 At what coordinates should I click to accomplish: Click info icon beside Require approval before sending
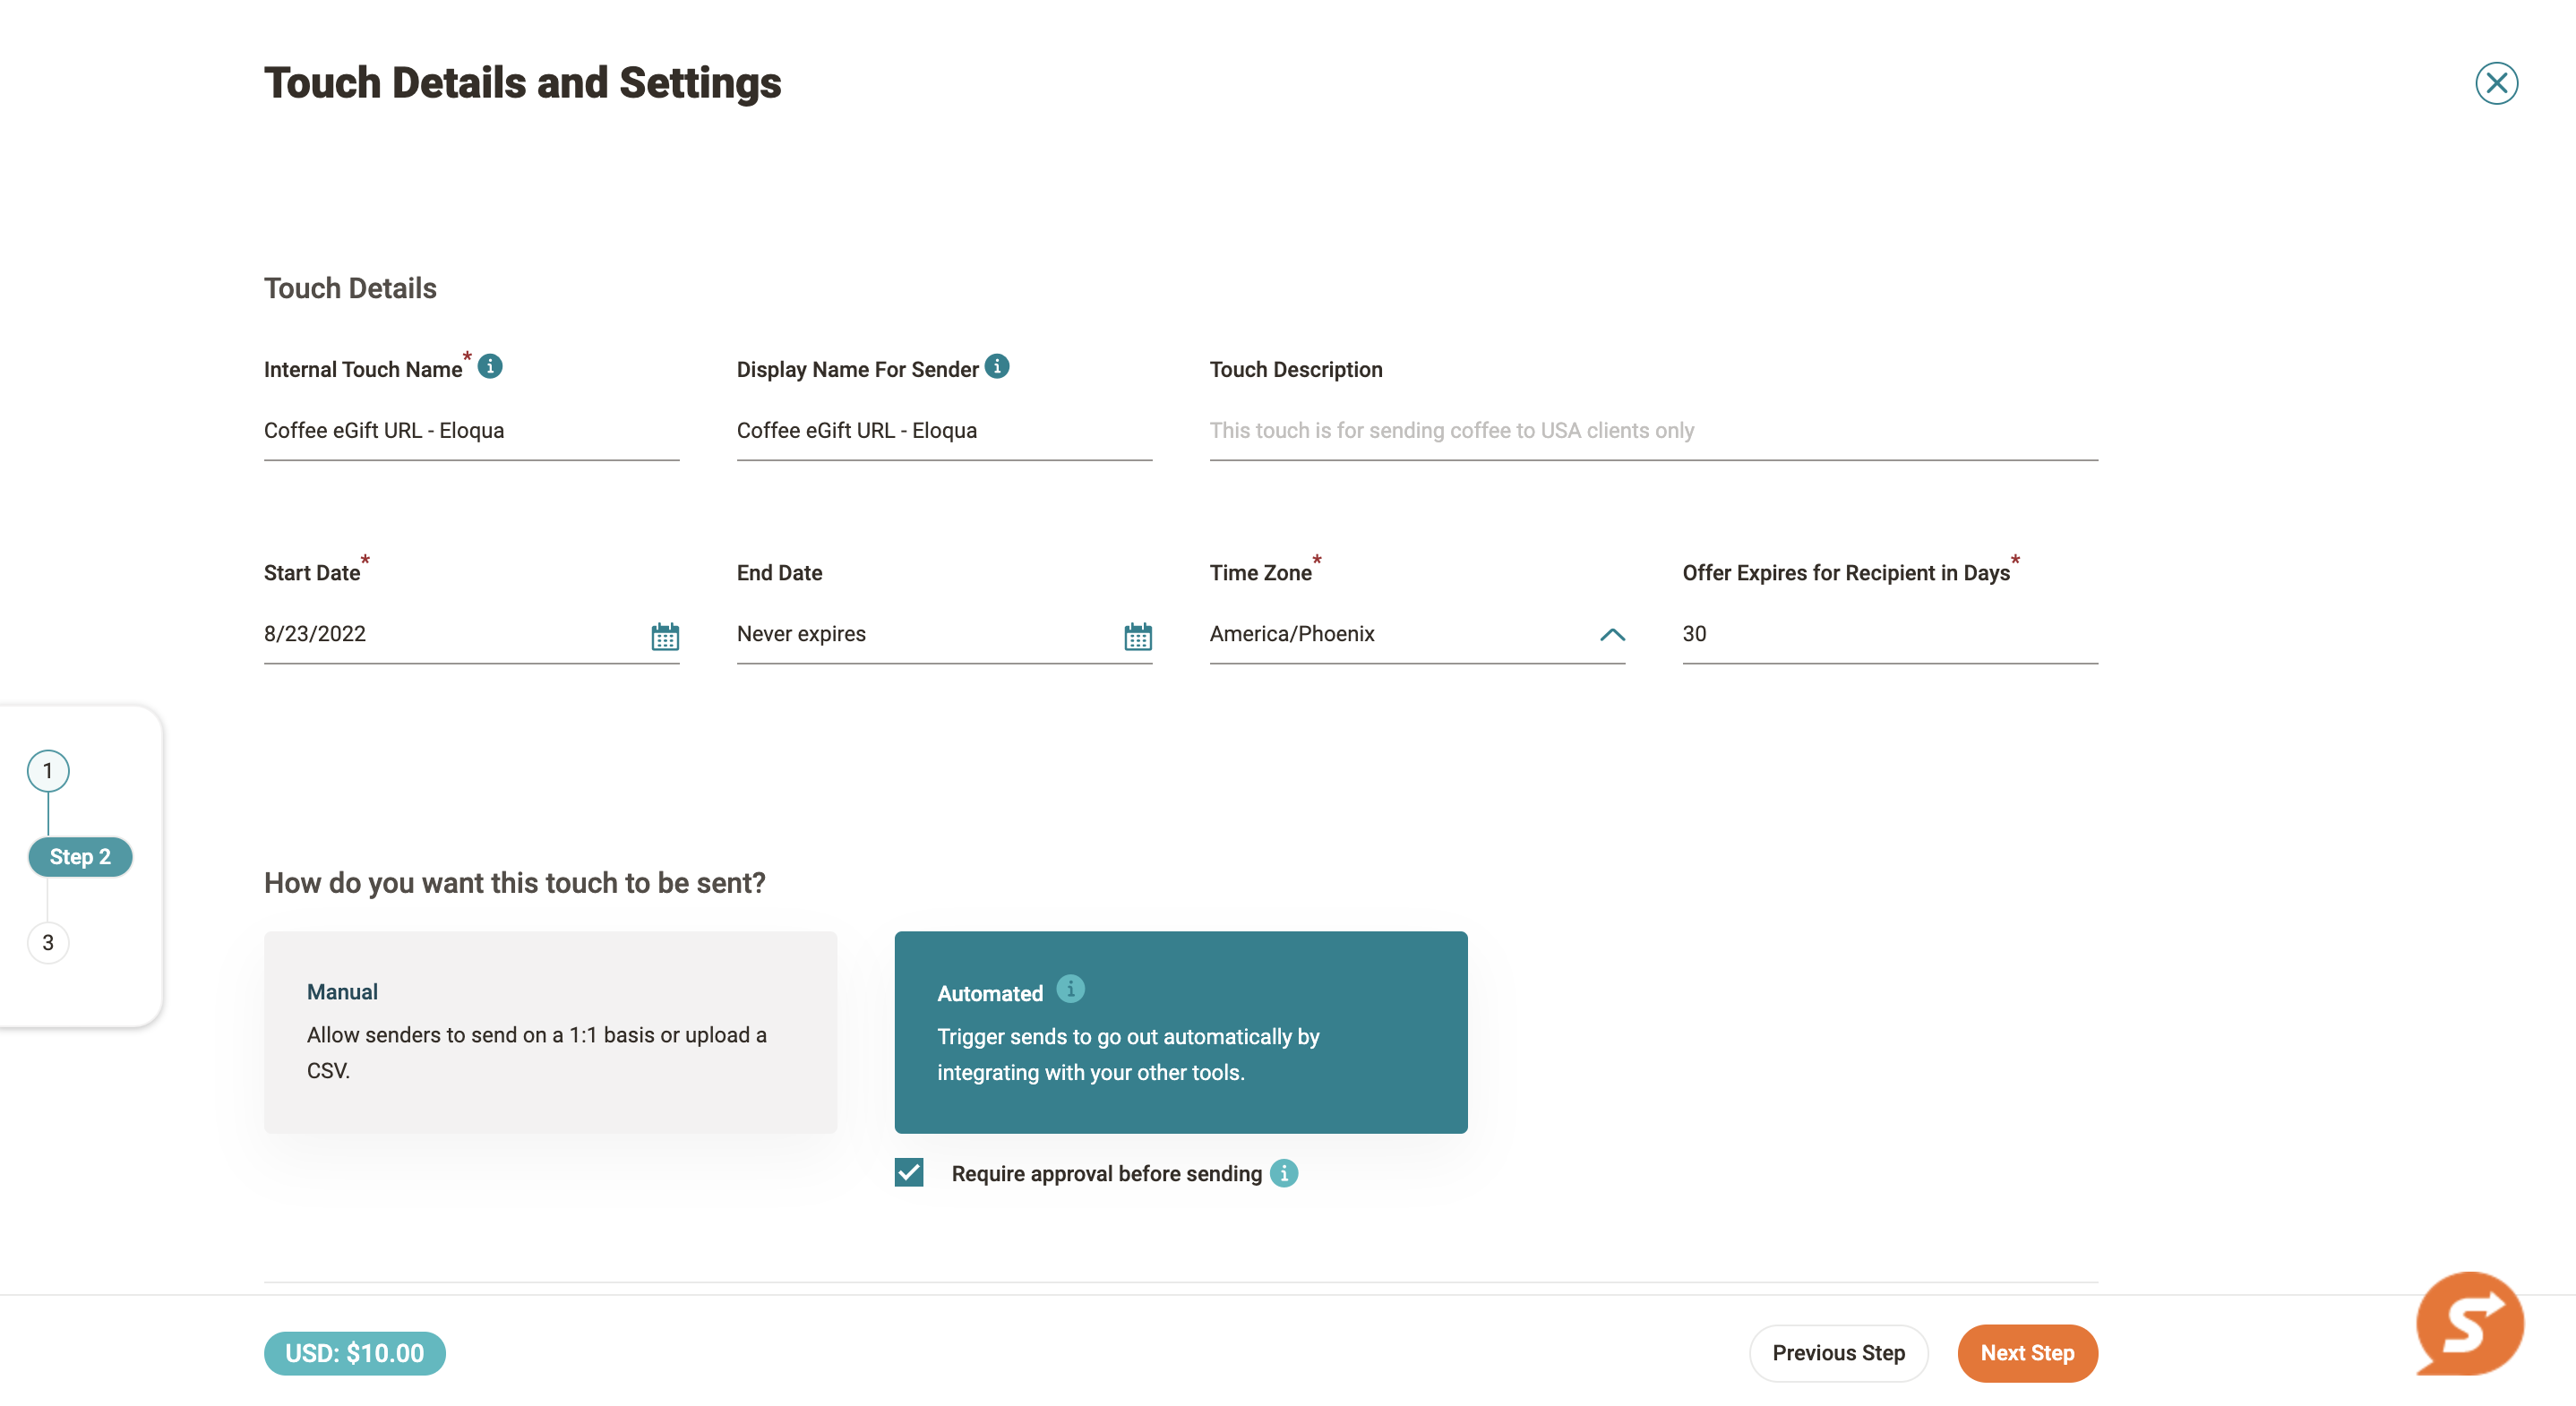coord(1284,1173)
